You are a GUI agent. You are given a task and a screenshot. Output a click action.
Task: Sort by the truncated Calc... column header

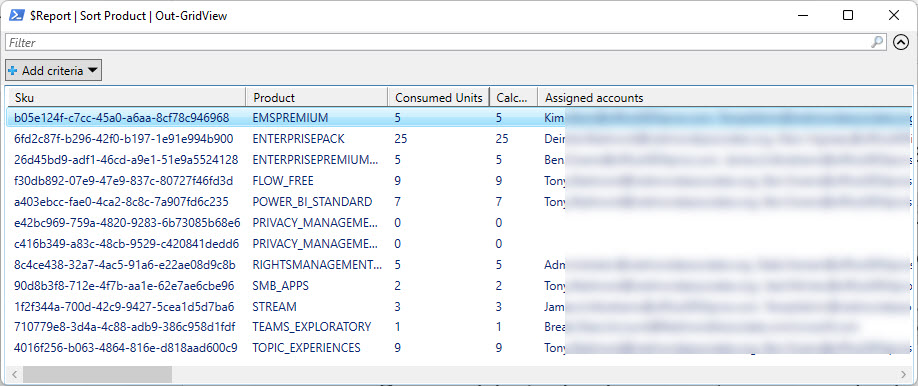pos(513,97)
